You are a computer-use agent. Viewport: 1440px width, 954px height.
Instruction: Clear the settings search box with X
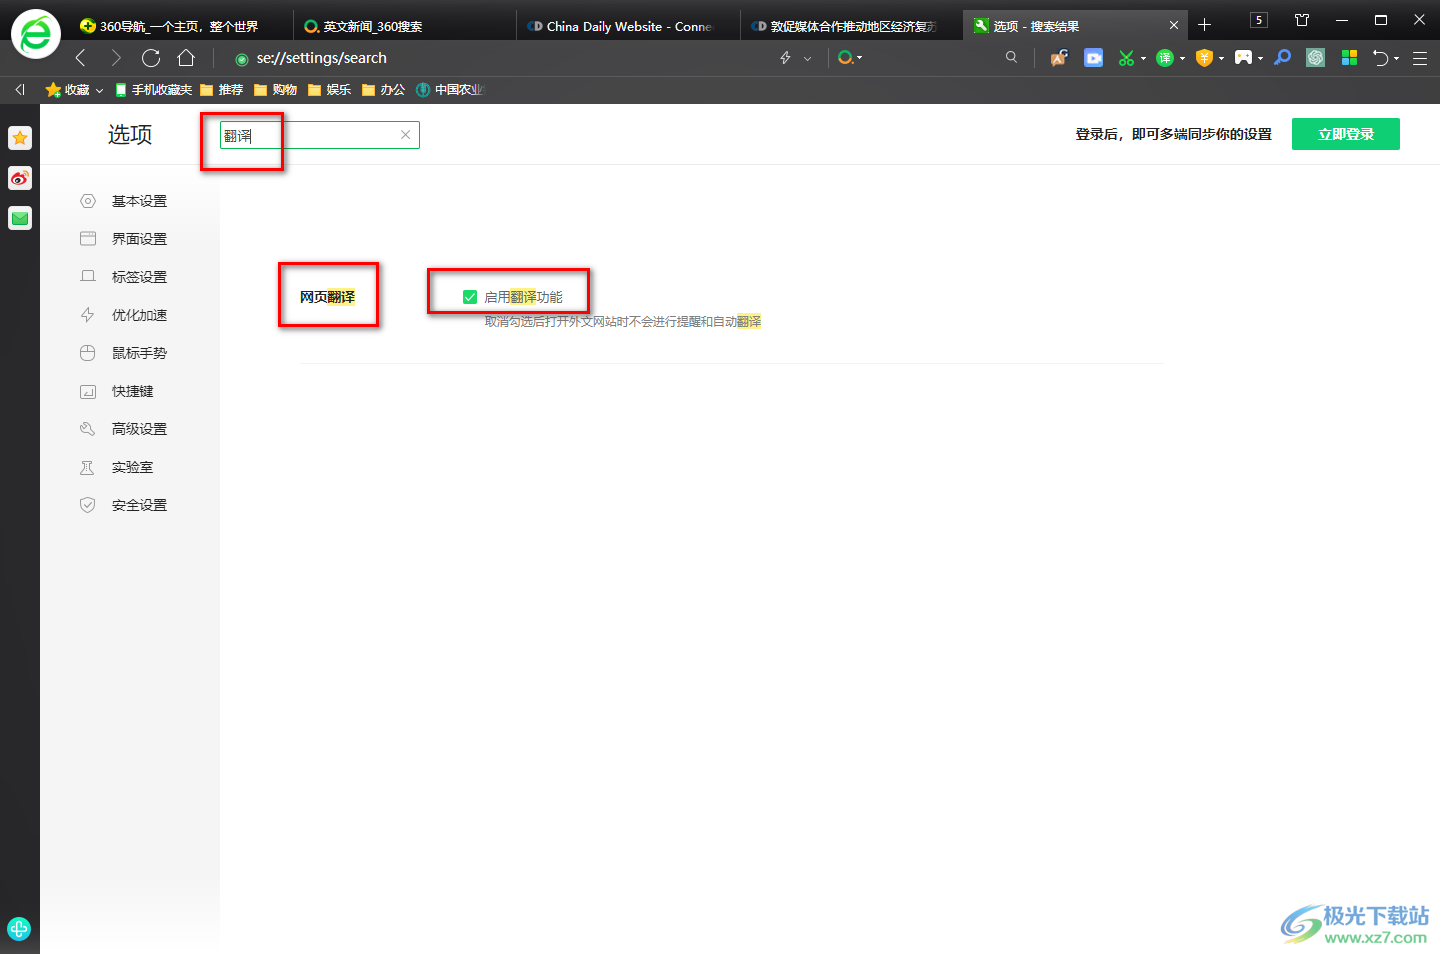coord(406,135)
